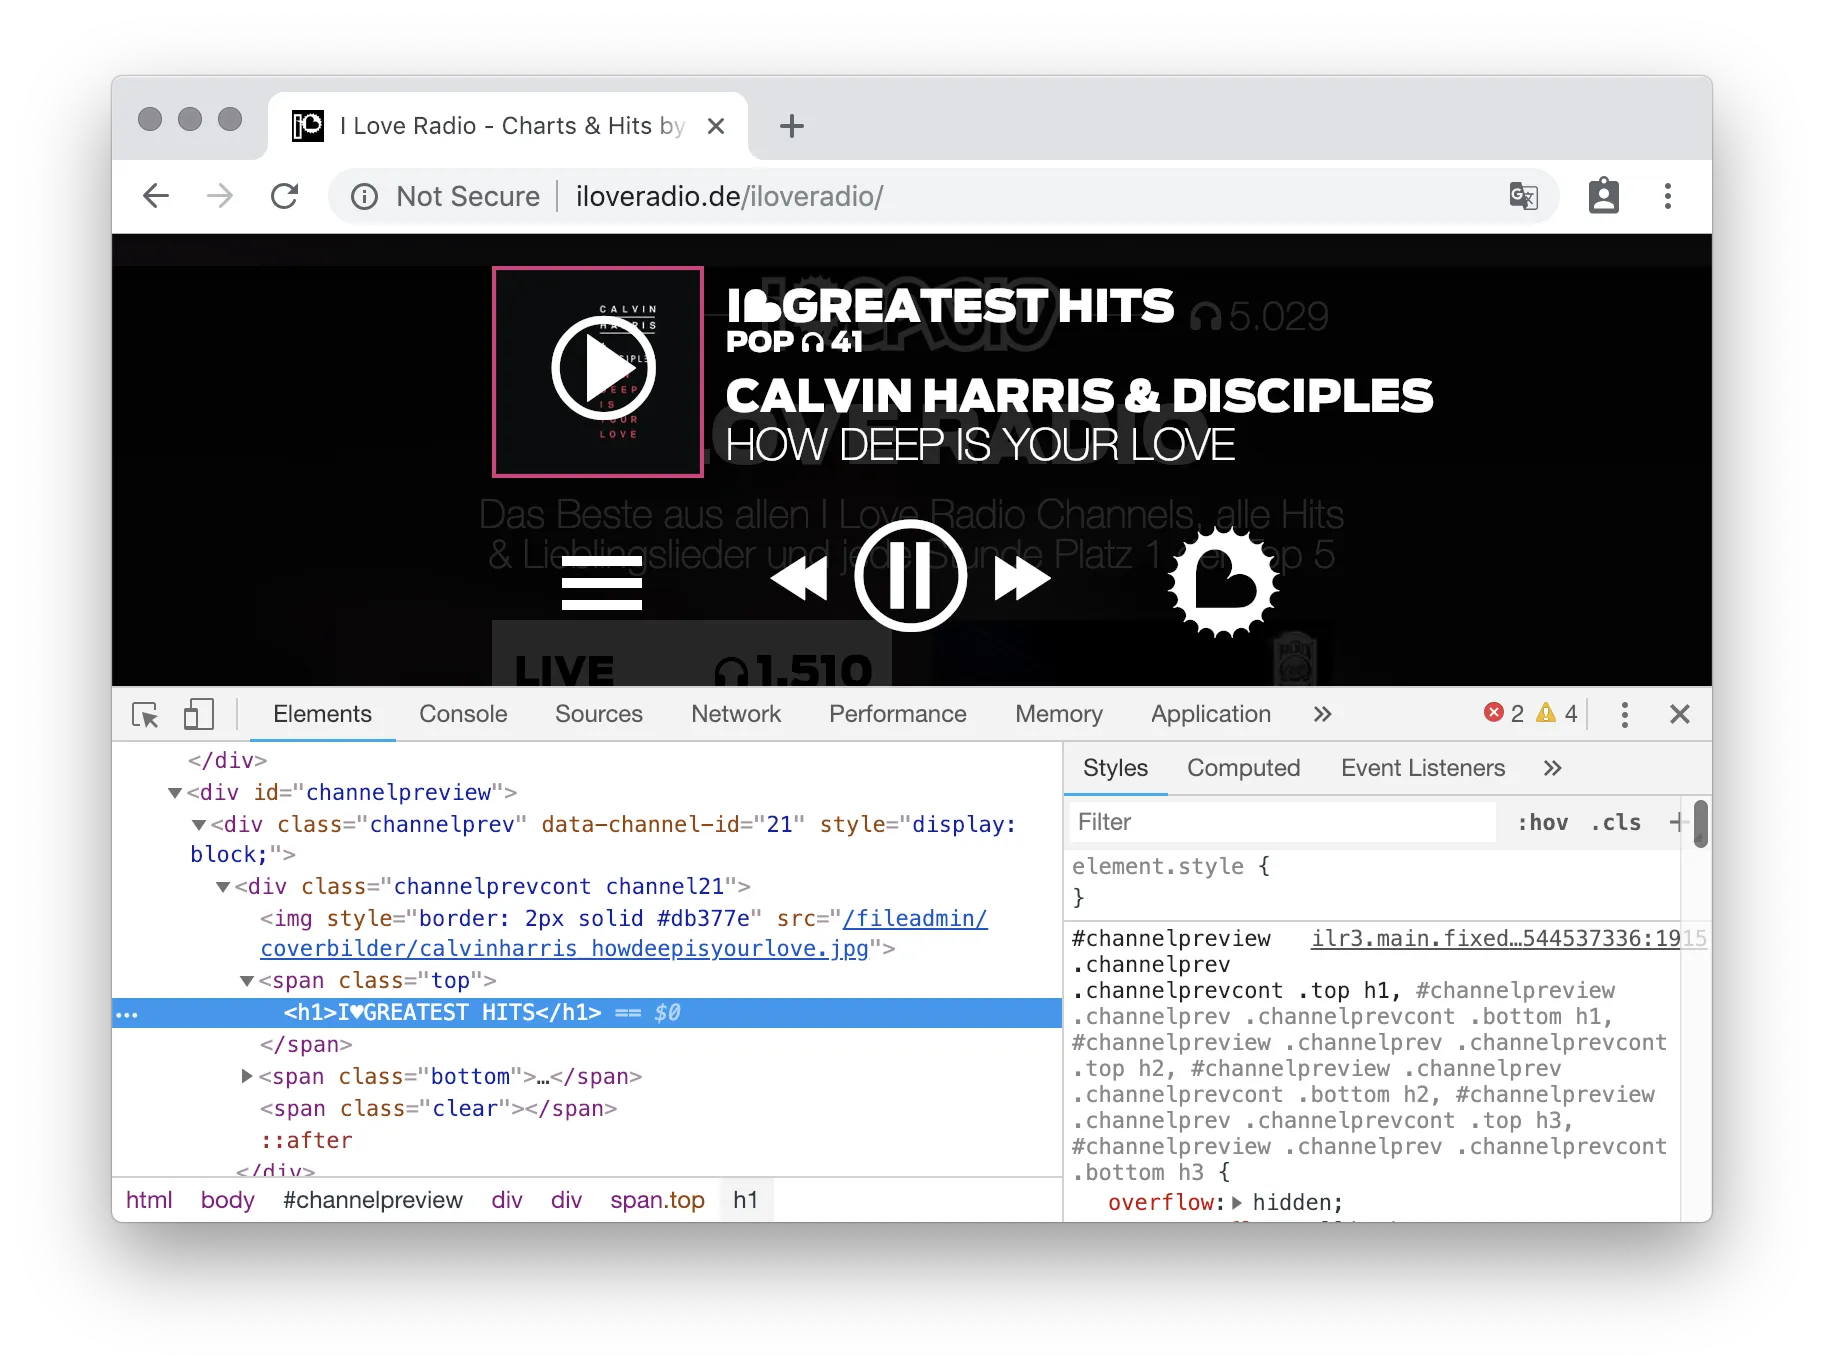
Task: Open the Google Translate icon in address bar
Action: [x=1523, y=196]
